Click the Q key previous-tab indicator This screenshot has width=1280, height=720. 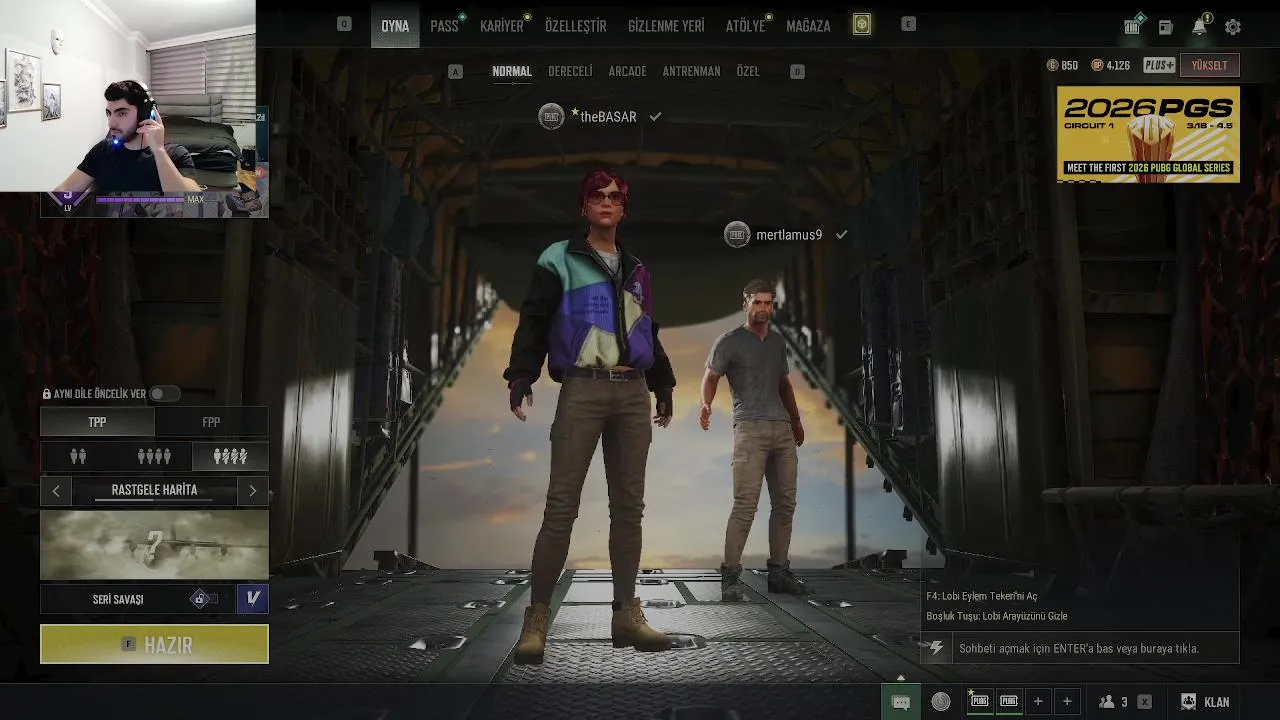(344, 24)
